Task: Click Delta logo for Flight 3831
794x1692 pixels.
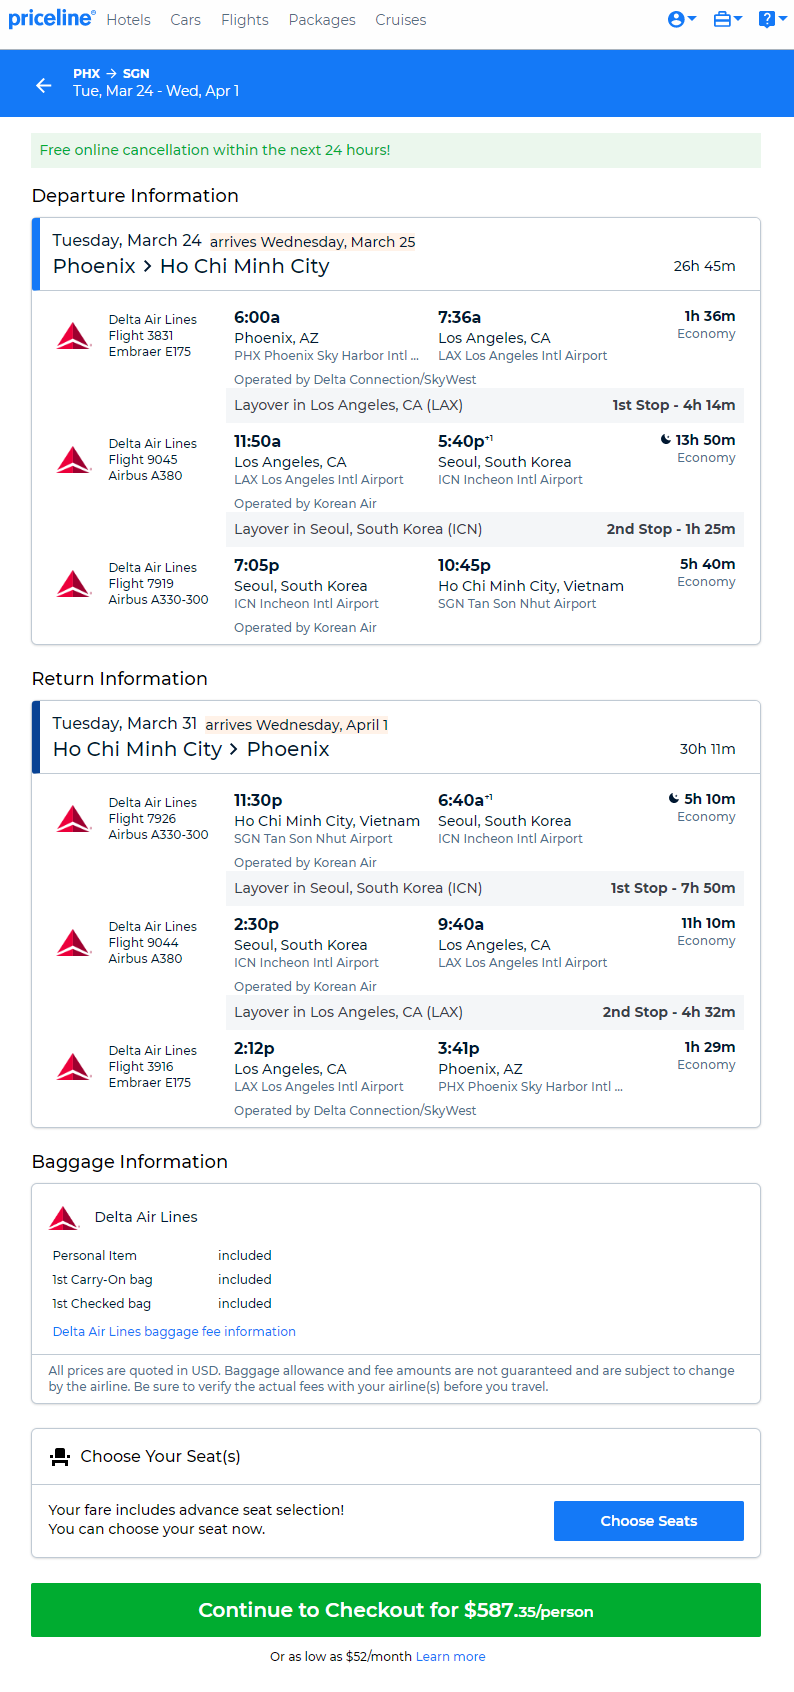Action: tap(74, 336)
